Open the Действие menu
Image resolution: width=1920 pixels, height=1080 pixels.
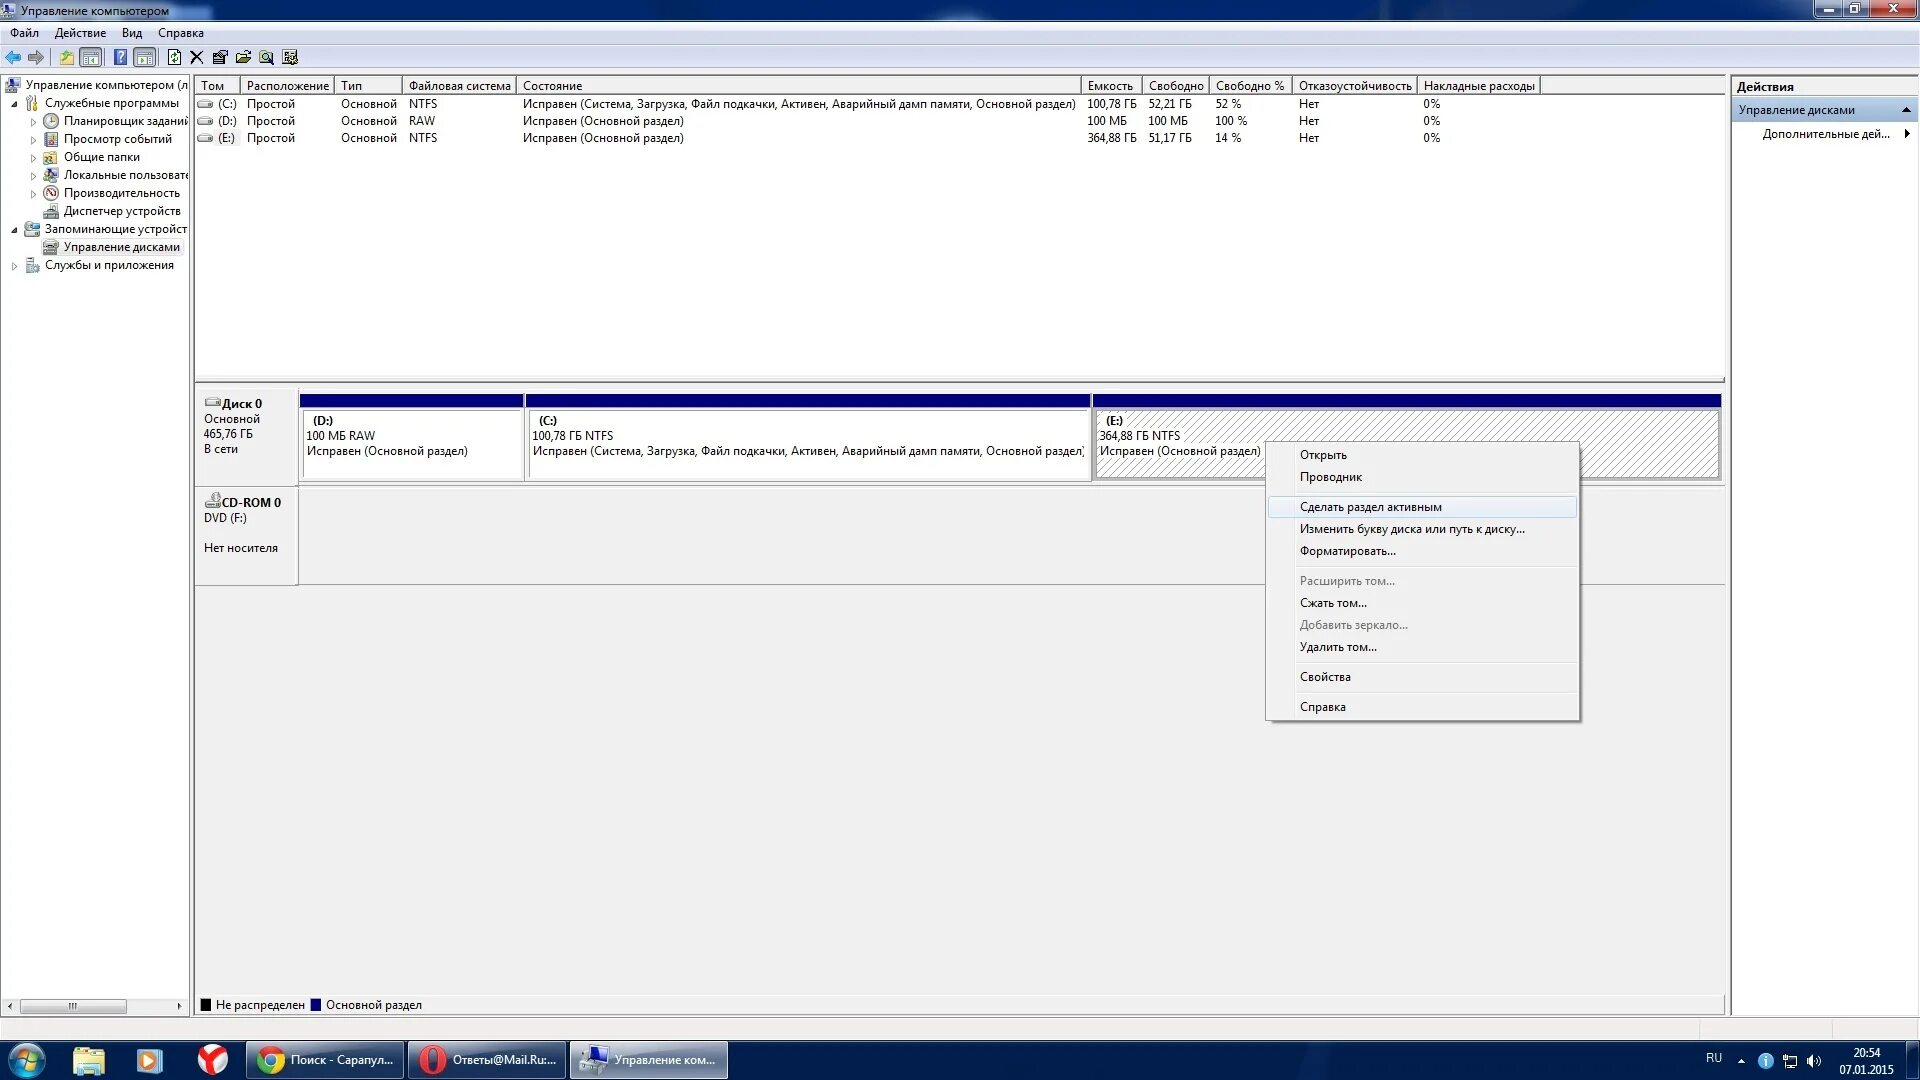click(x=80, y=33)
